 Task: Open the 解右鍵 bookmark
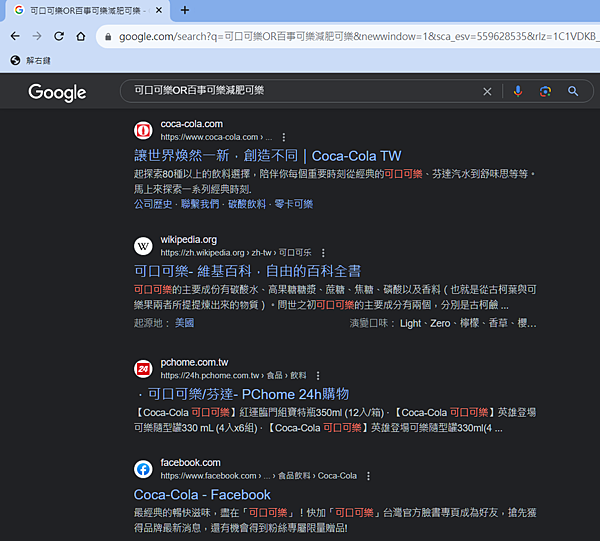pos(31,60)
